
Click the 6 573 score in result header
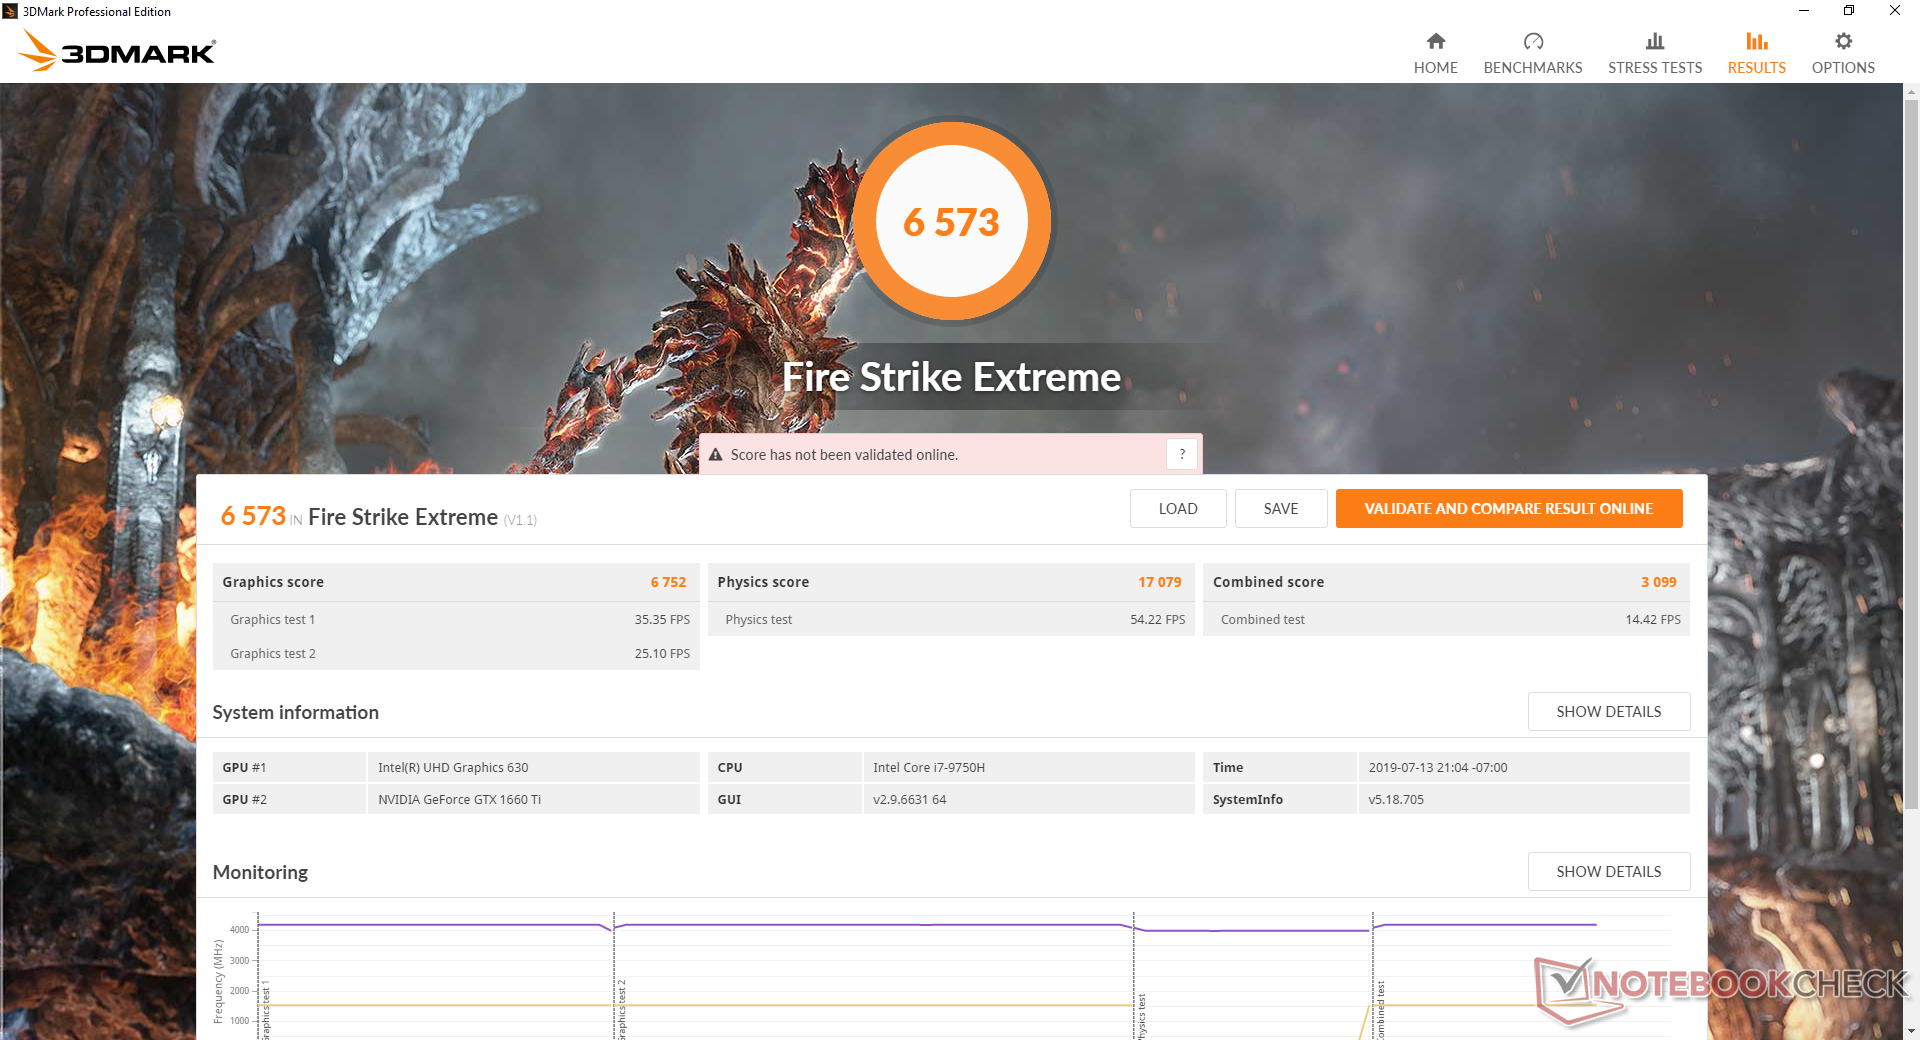tap(253, 516)
